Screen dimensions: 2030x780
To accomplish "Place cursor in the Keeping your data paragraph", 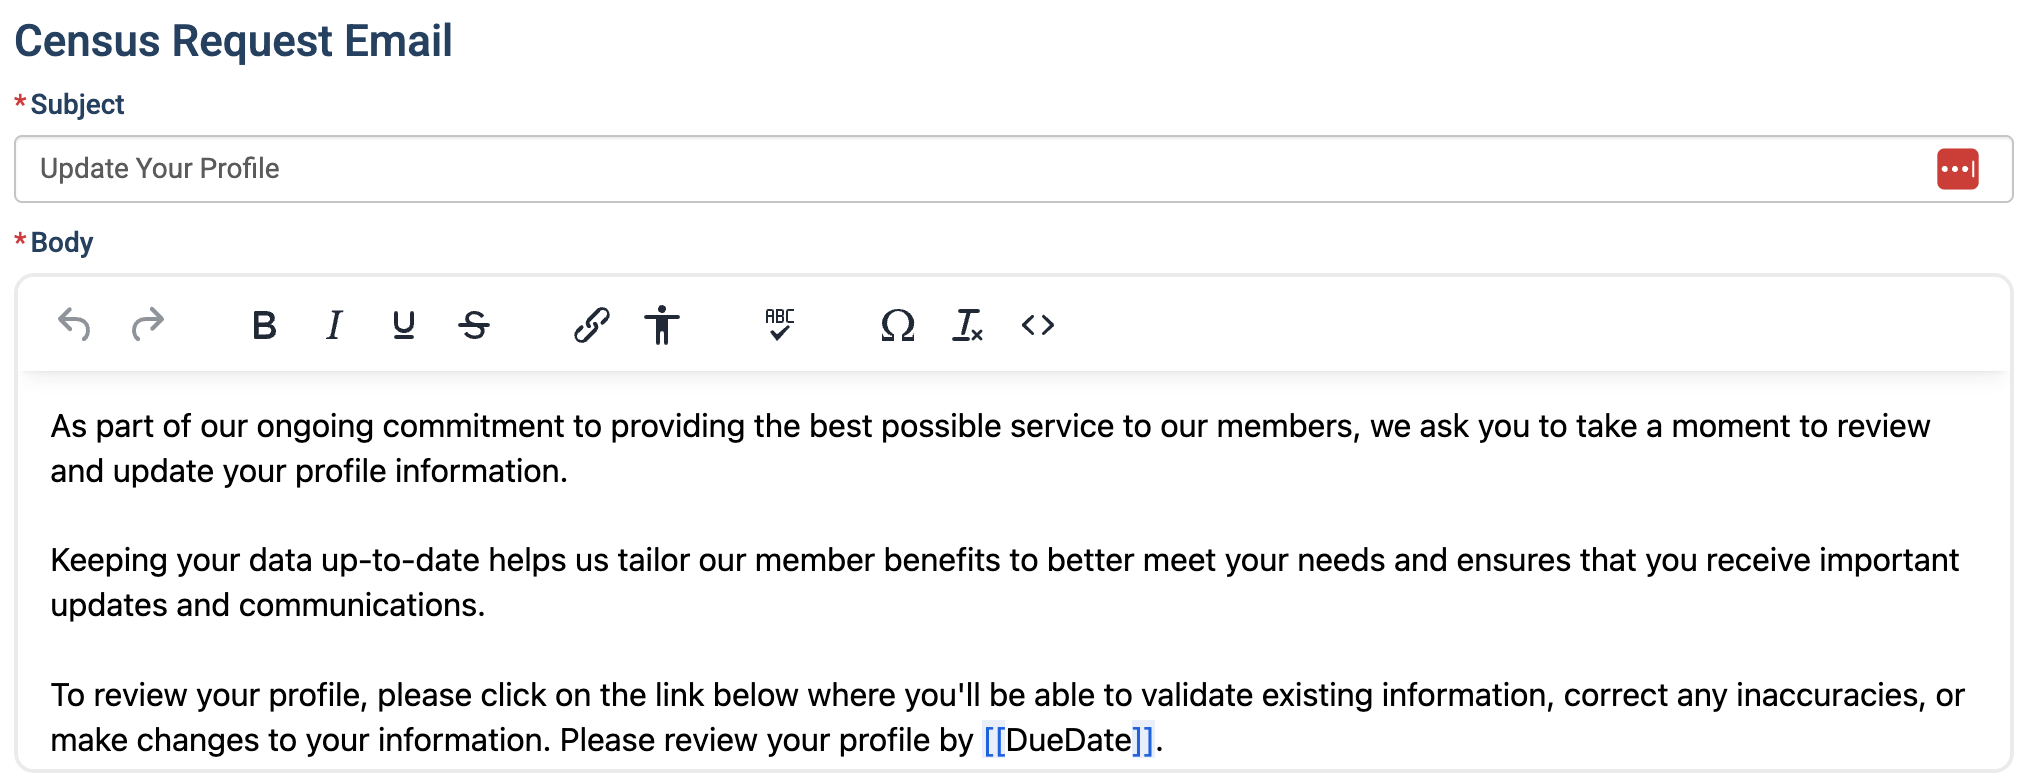I will click(x=1004, y=582).
